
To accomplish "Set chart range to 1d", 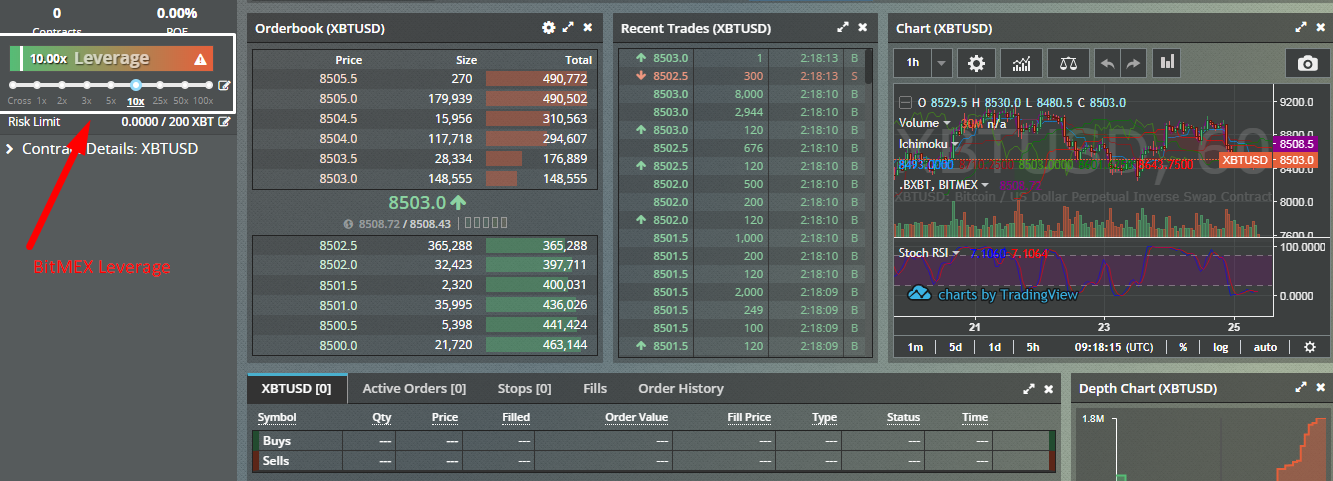I will coord(994,347).
